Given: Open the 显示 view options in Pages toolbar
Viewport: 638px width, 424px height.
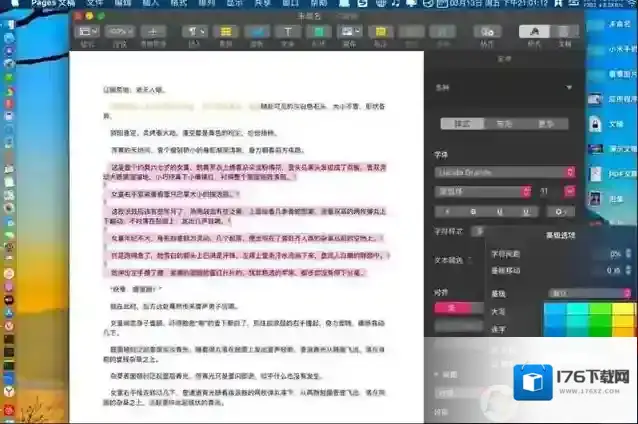Looking at the screenshot, I should point(88,32).
